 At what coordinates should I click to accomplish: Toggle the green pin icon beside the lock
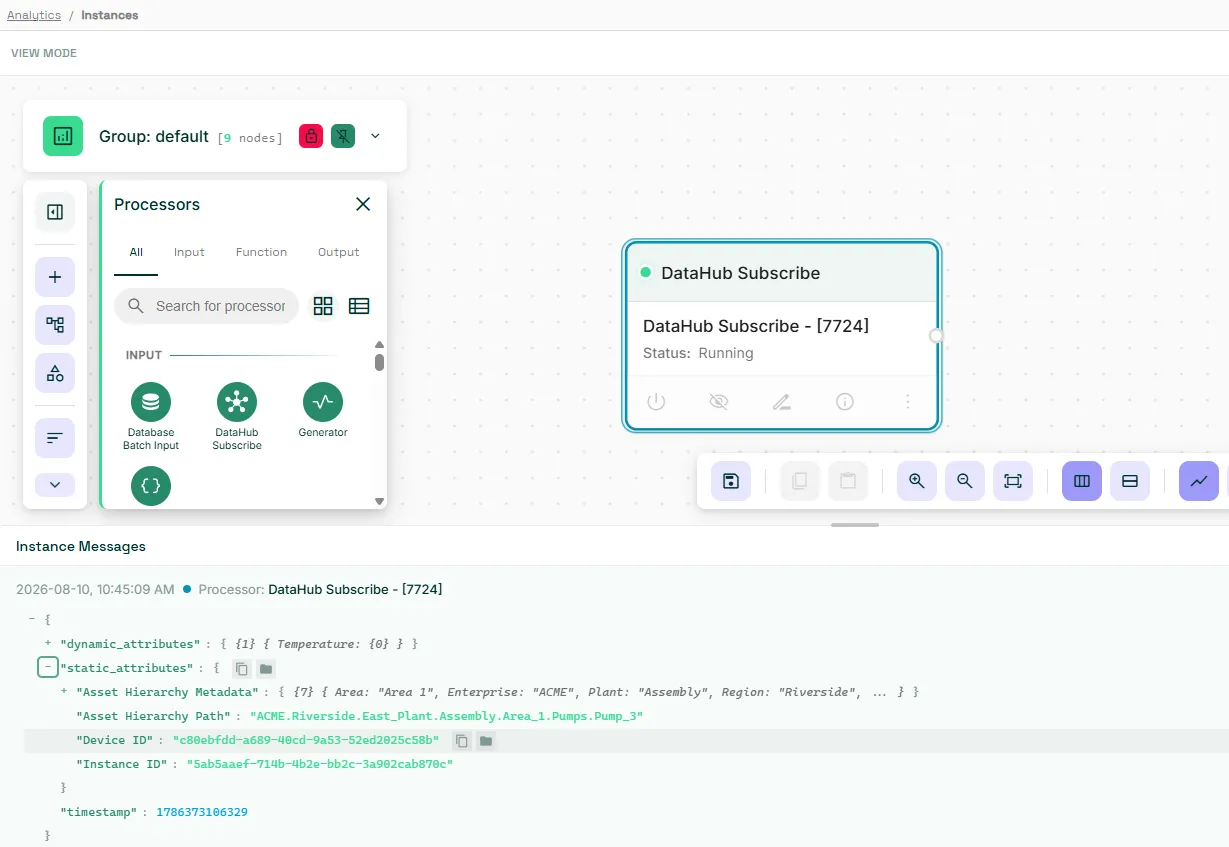tap(343, 136)
